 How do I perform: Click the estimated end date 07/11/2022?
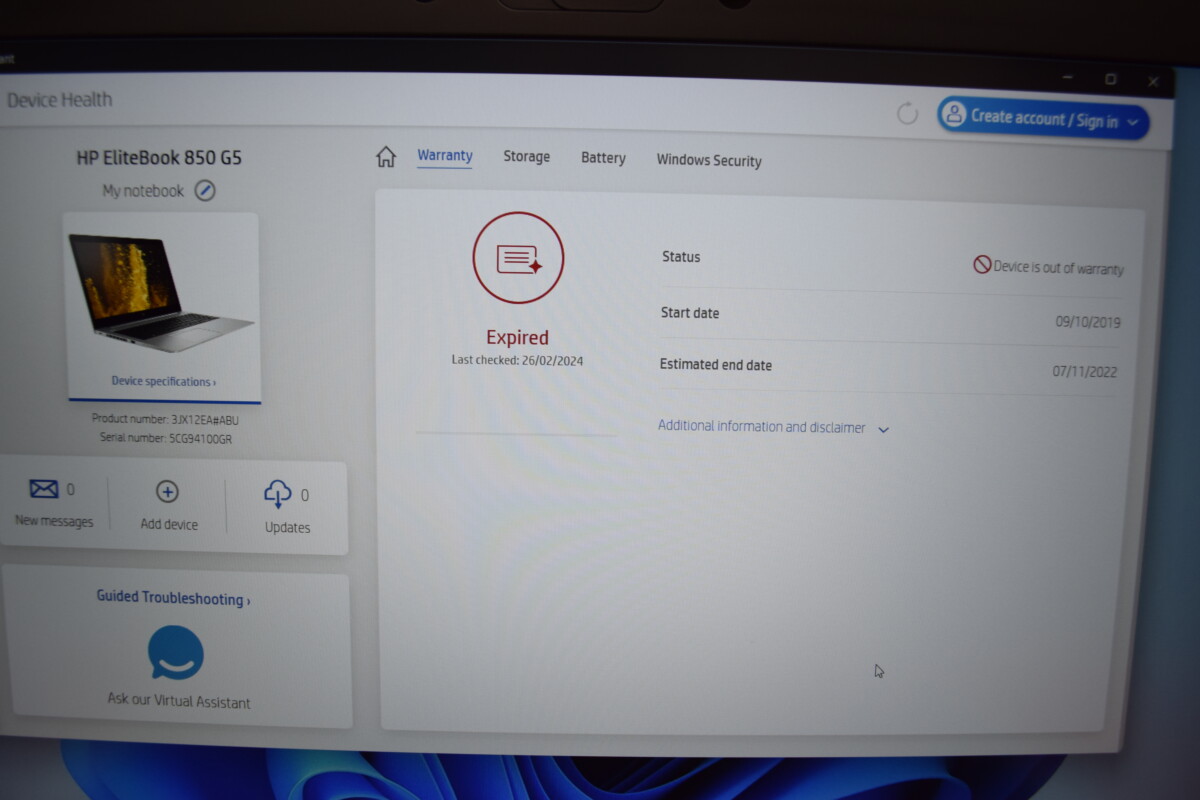1085,371
